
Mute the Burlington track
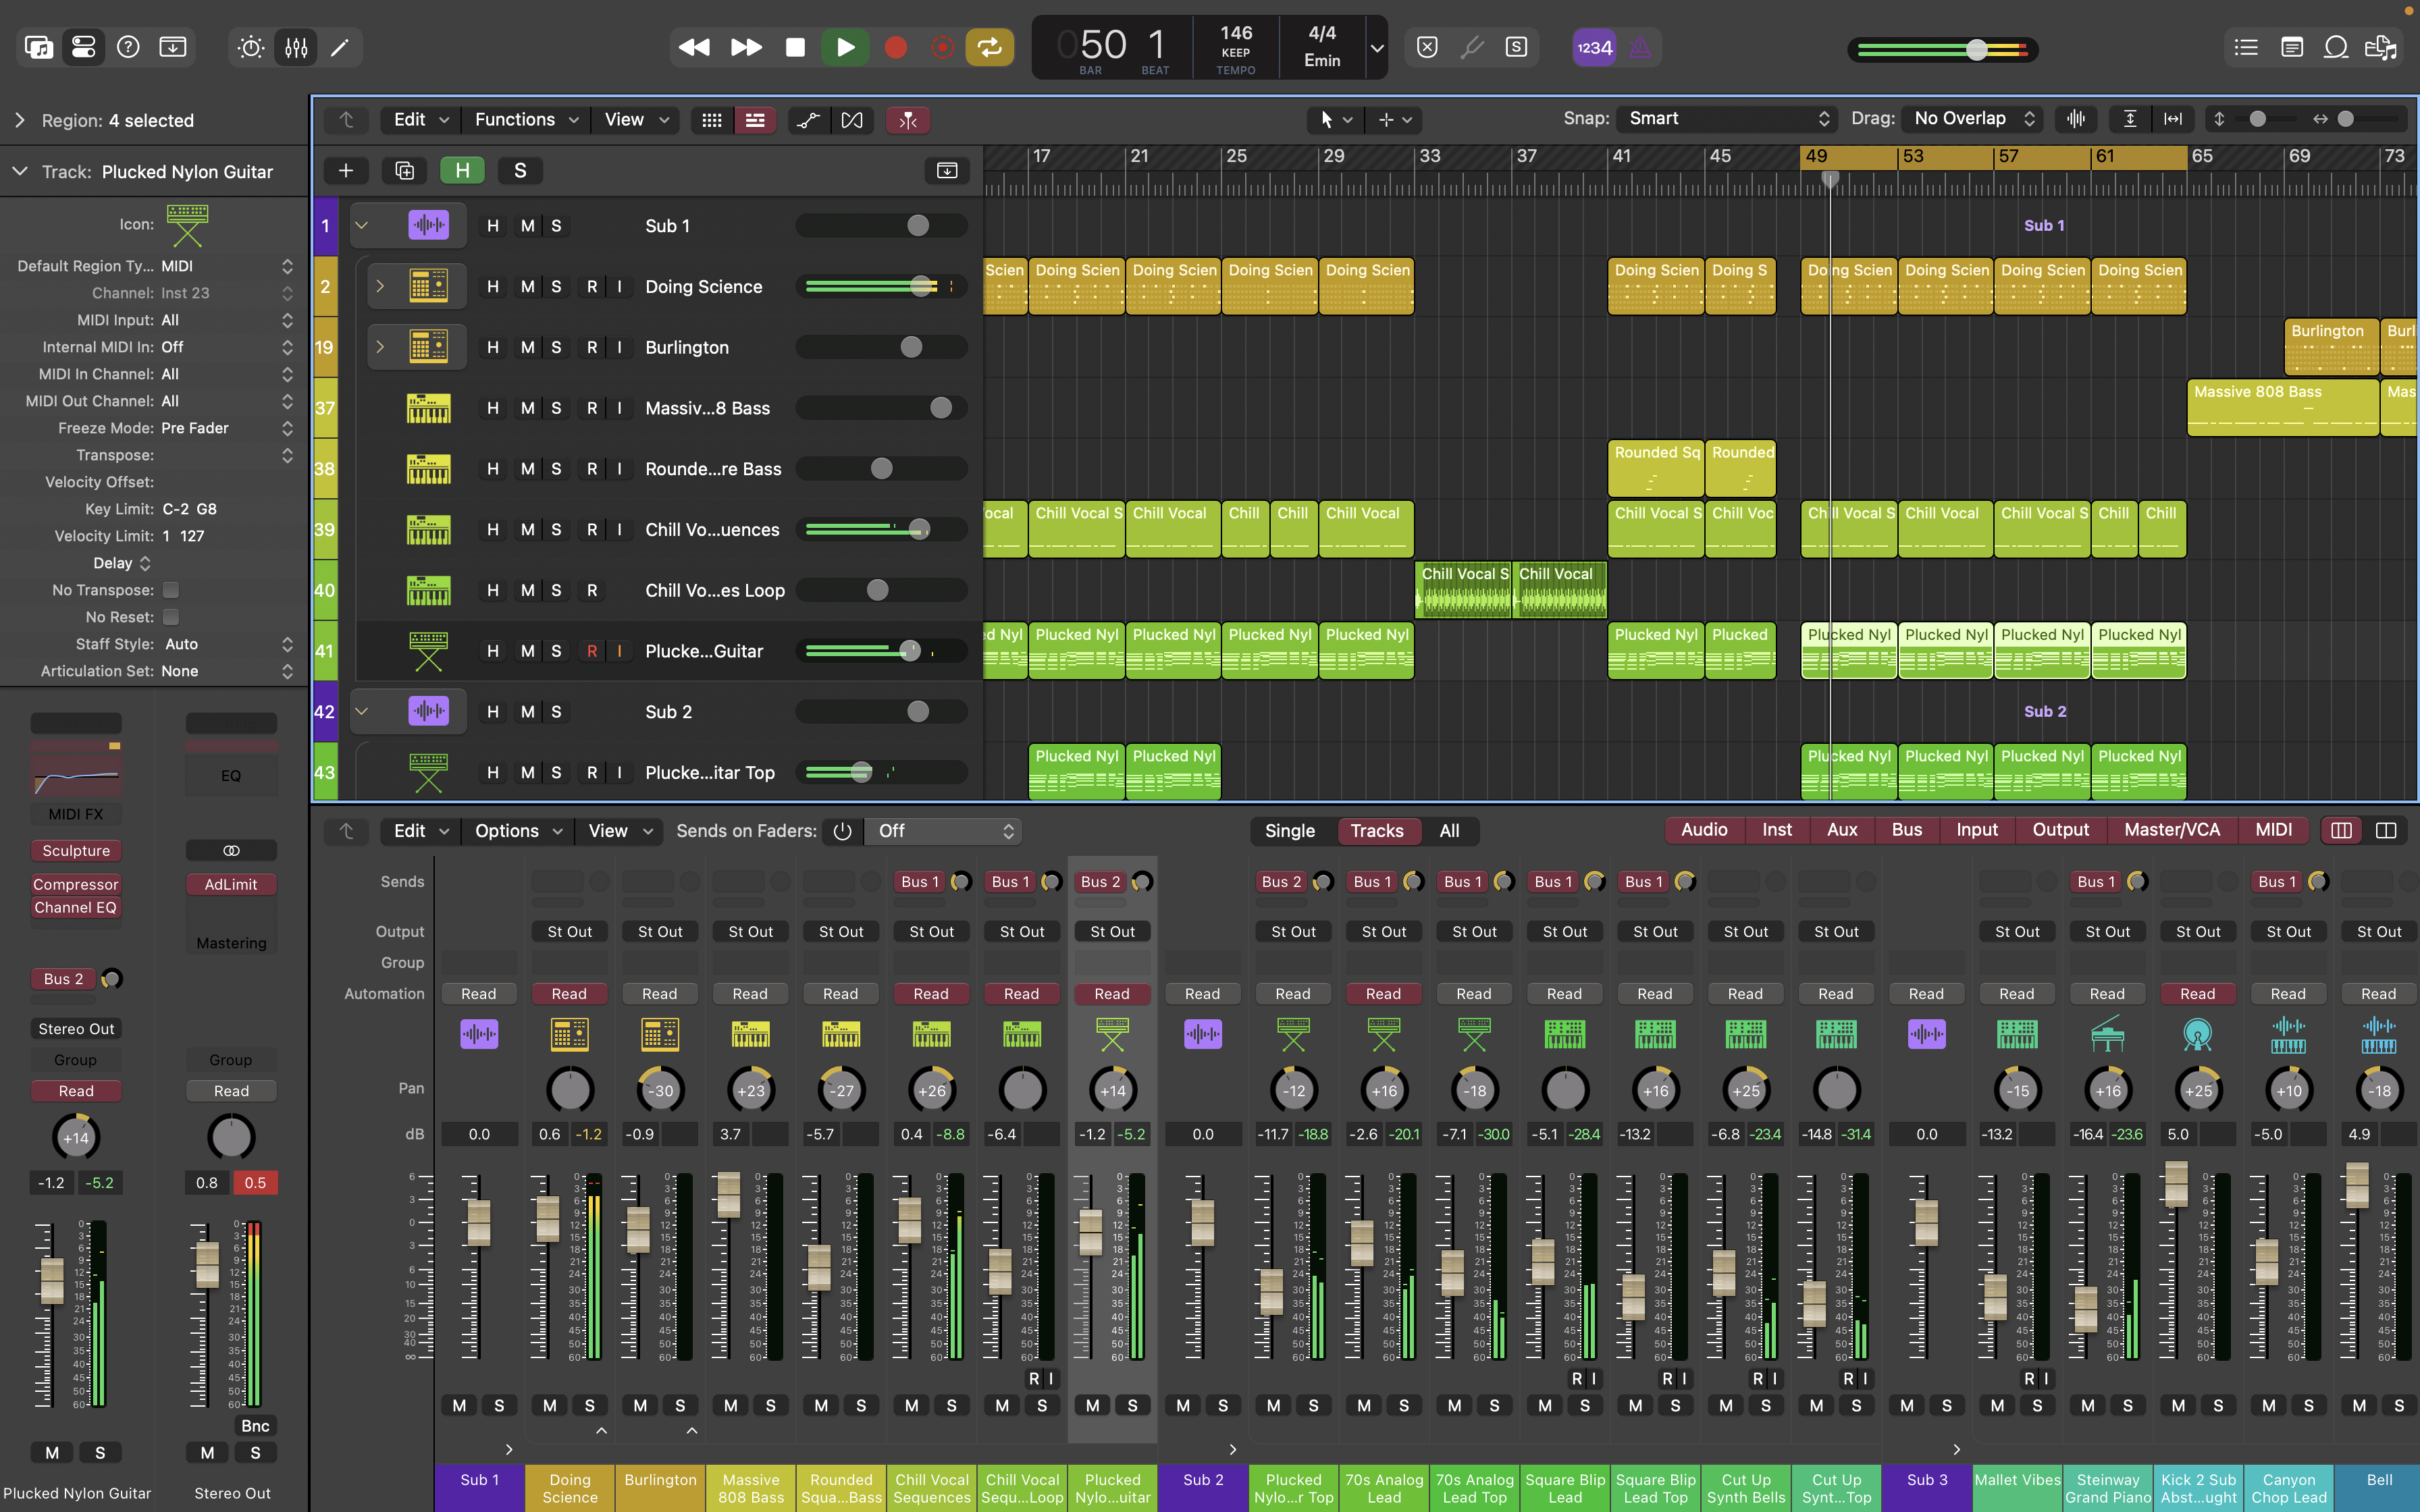(x=527, y=347)
